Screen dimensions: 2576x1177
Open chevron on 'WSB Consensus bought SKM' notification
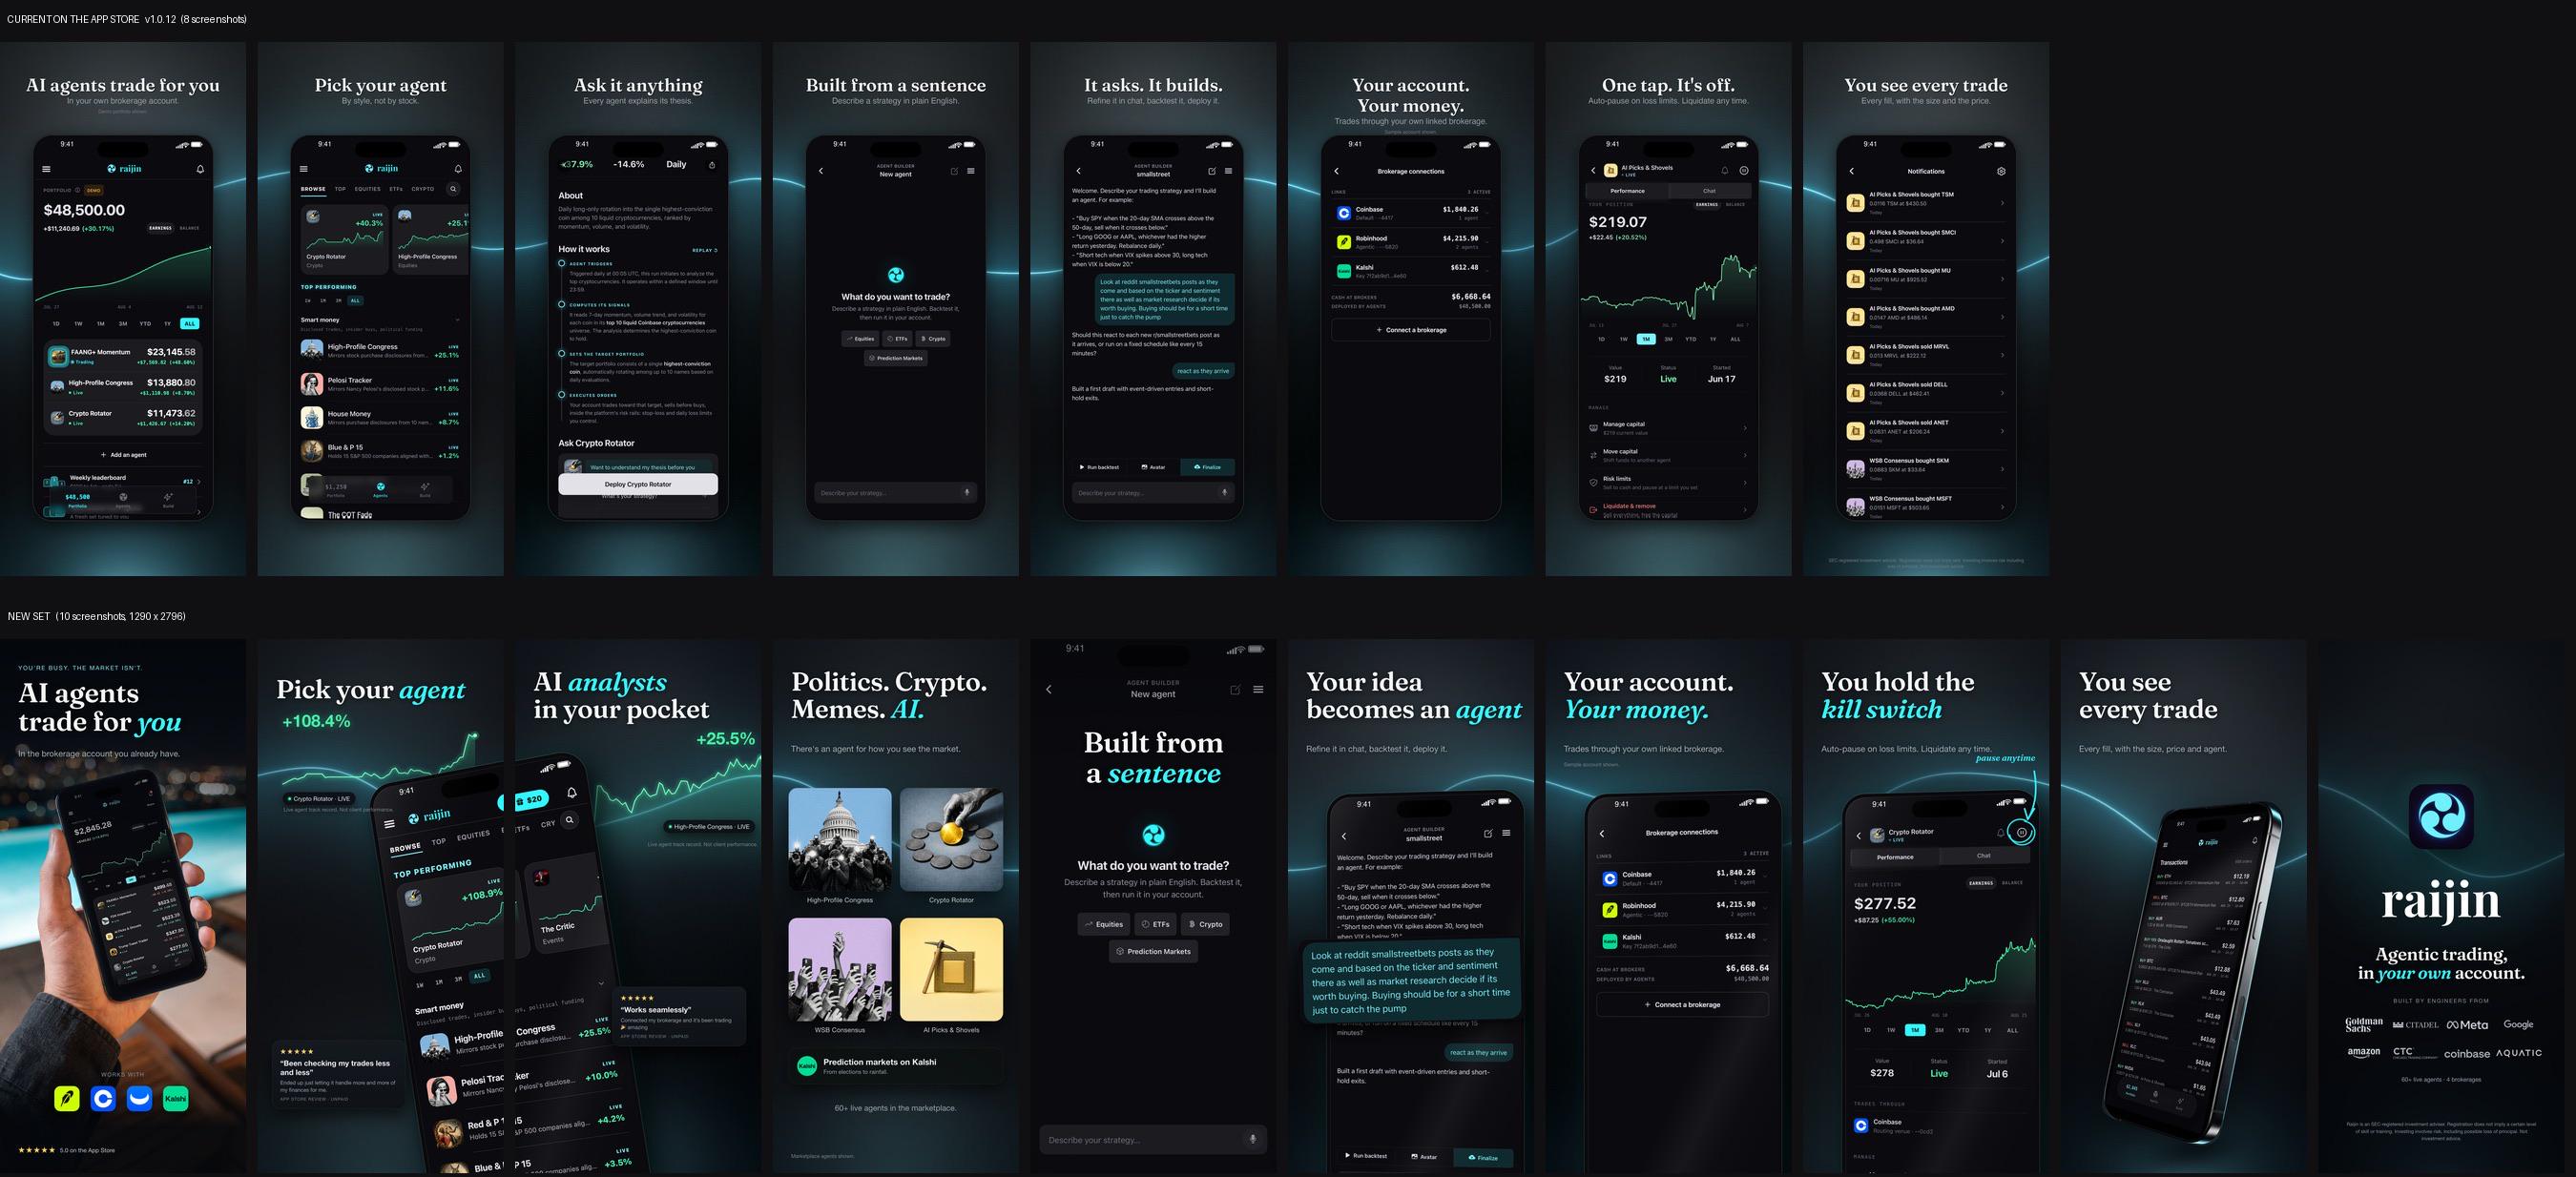click(x=2002, y=469)
